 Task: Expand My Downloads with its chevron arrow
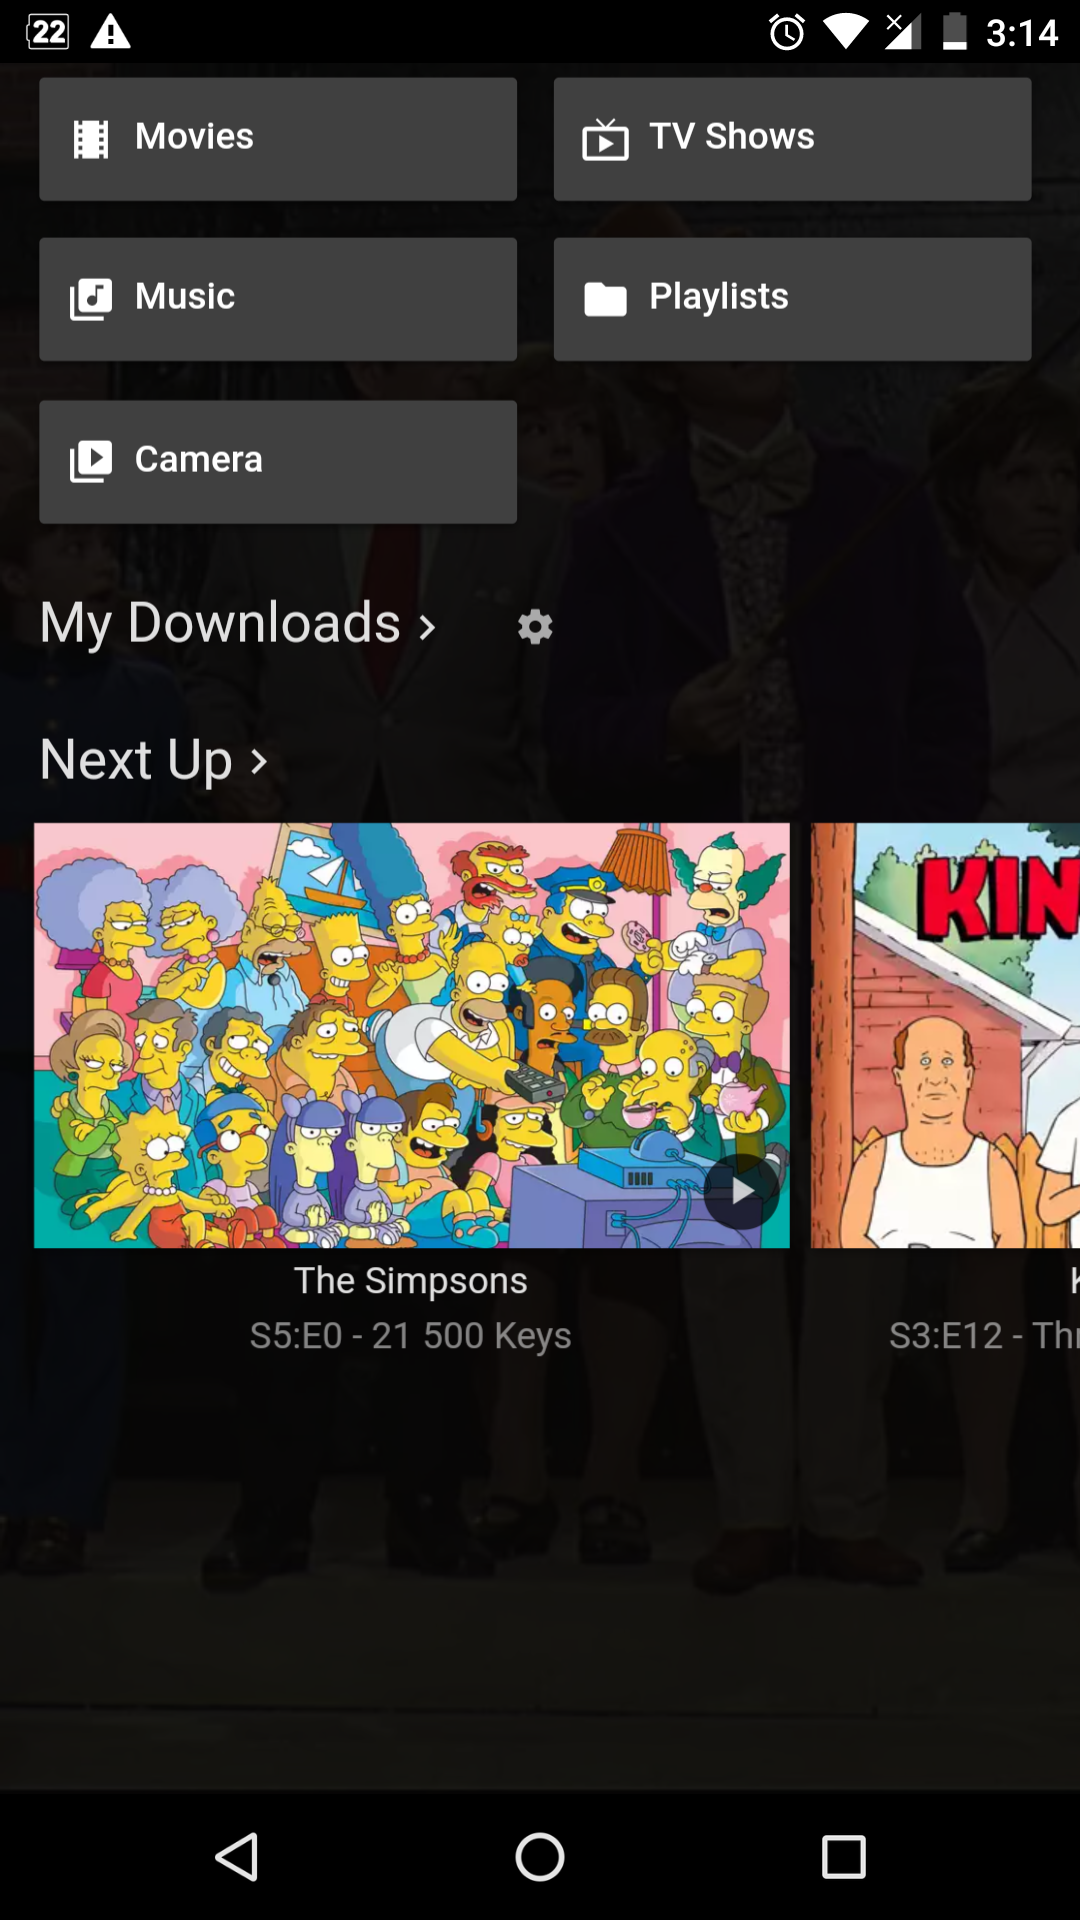[427, 627]
